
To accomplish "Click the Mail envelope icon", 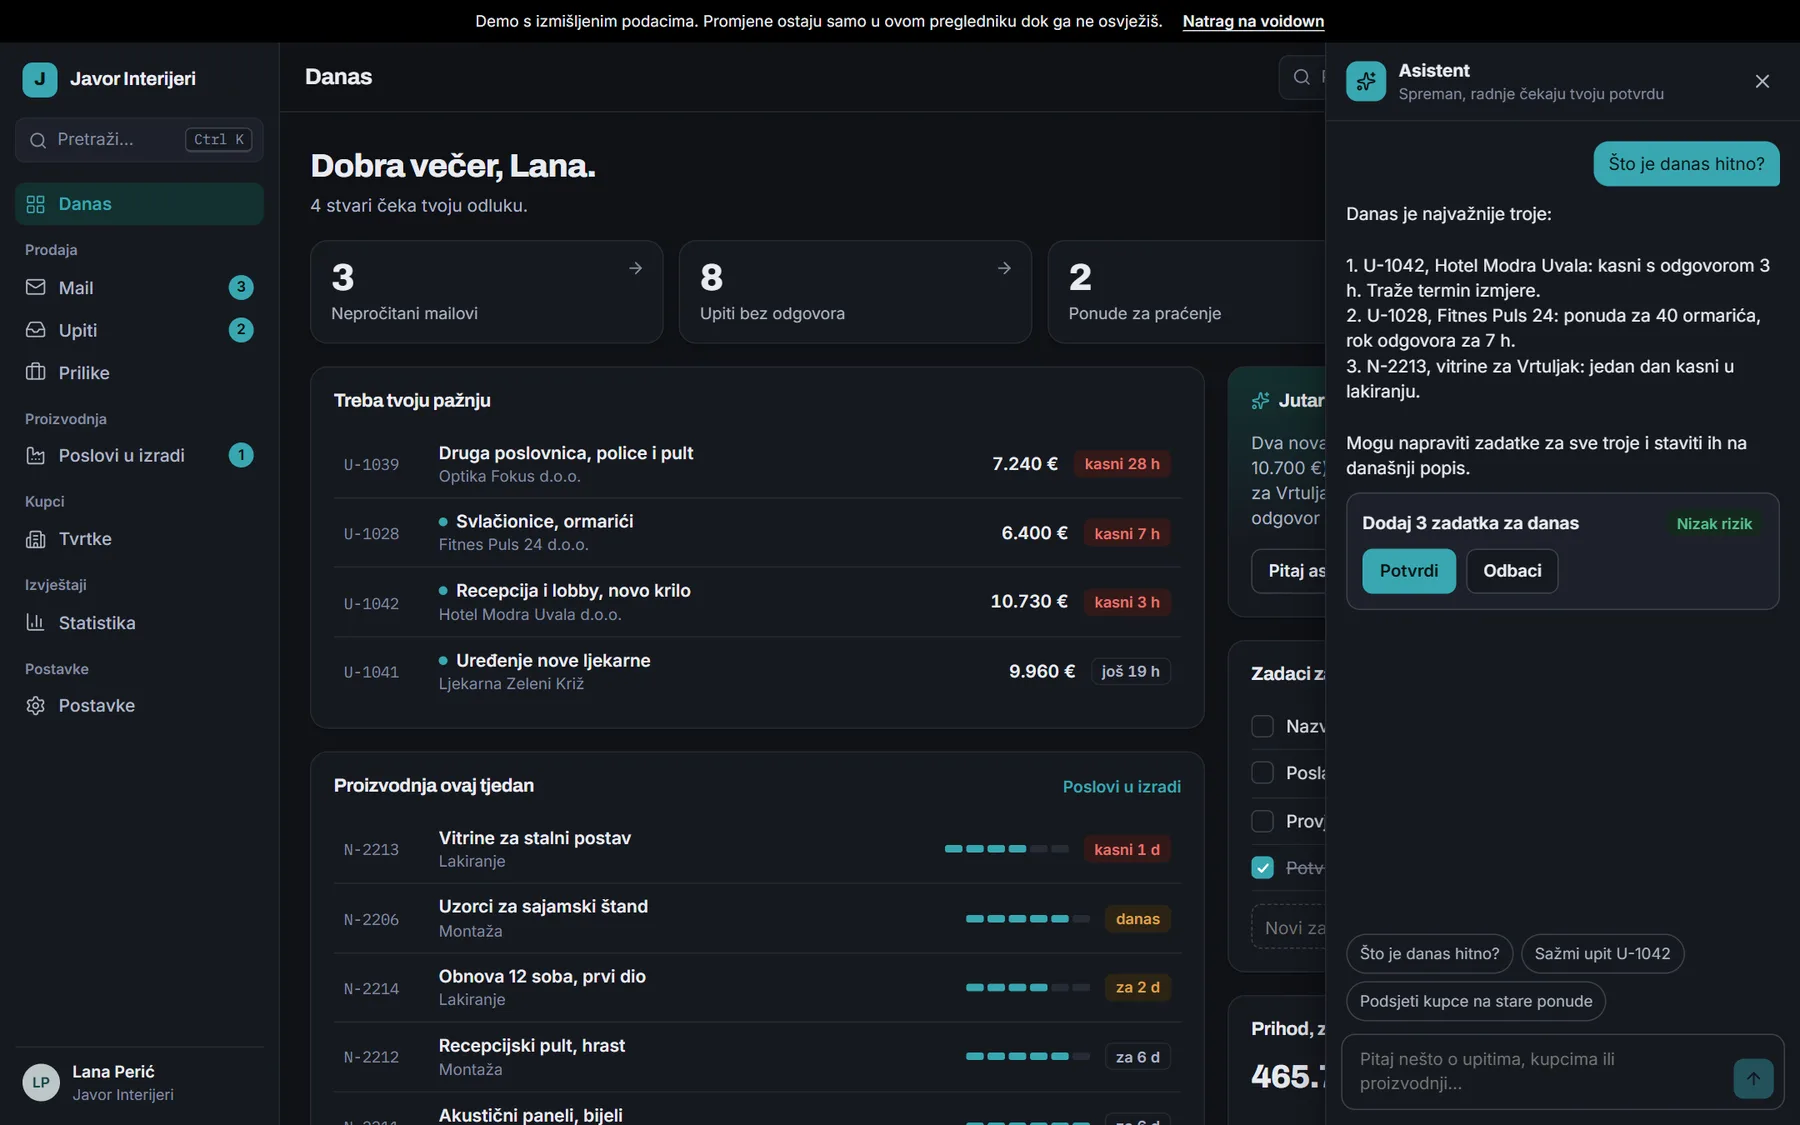I will tap(36, 287).
